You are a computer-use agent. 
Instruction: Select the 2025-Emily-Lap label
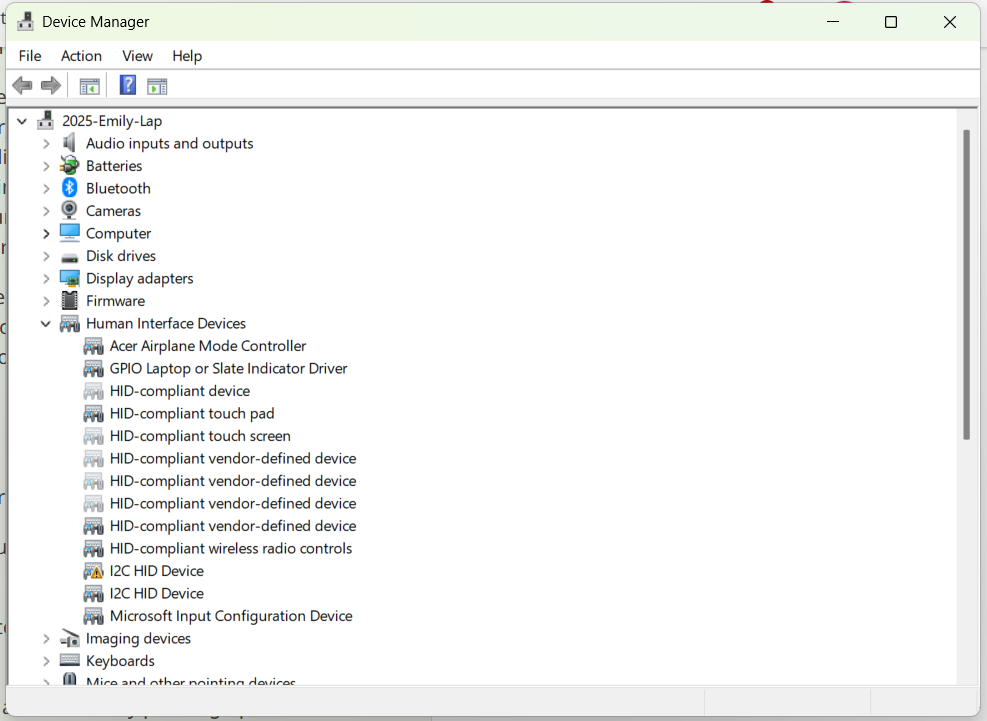pyautogui.click(x=112, y=121)
